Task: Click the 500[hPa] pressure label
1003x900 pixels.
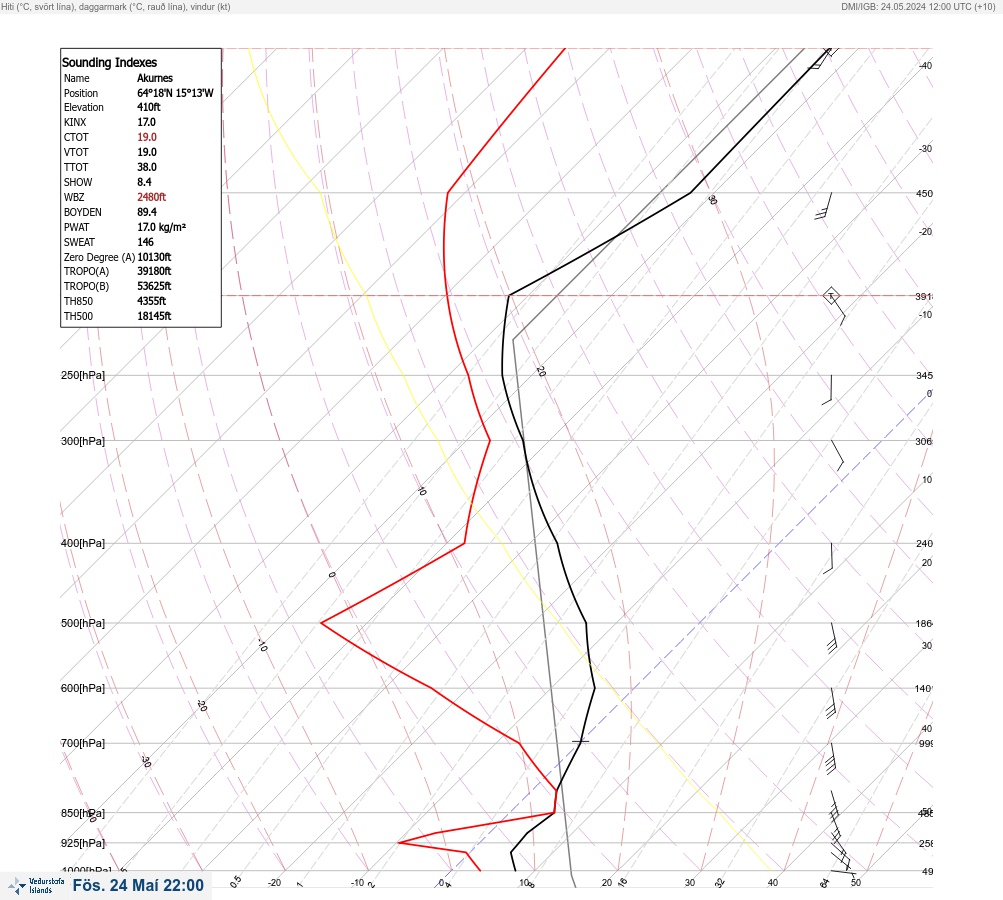Action: tap(83, 623)
